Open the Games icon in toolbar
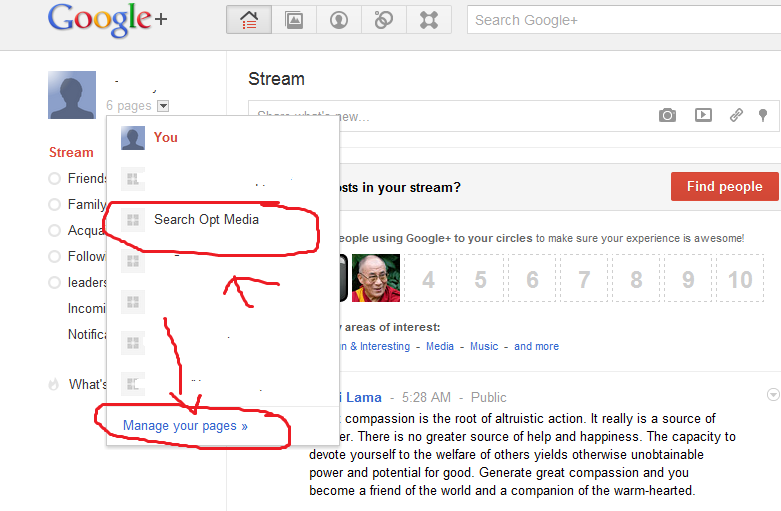 point(429,20)
